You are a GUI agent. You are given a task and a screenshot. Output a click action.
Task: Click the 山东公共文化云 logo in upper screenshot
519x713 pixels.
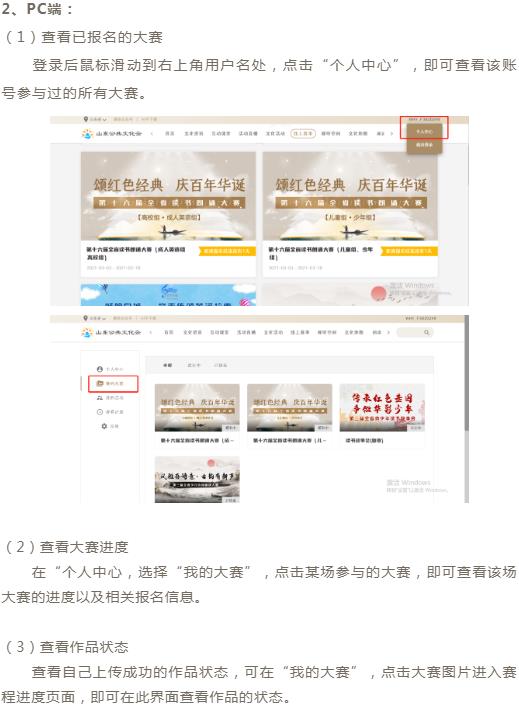[x=111, y=133]
